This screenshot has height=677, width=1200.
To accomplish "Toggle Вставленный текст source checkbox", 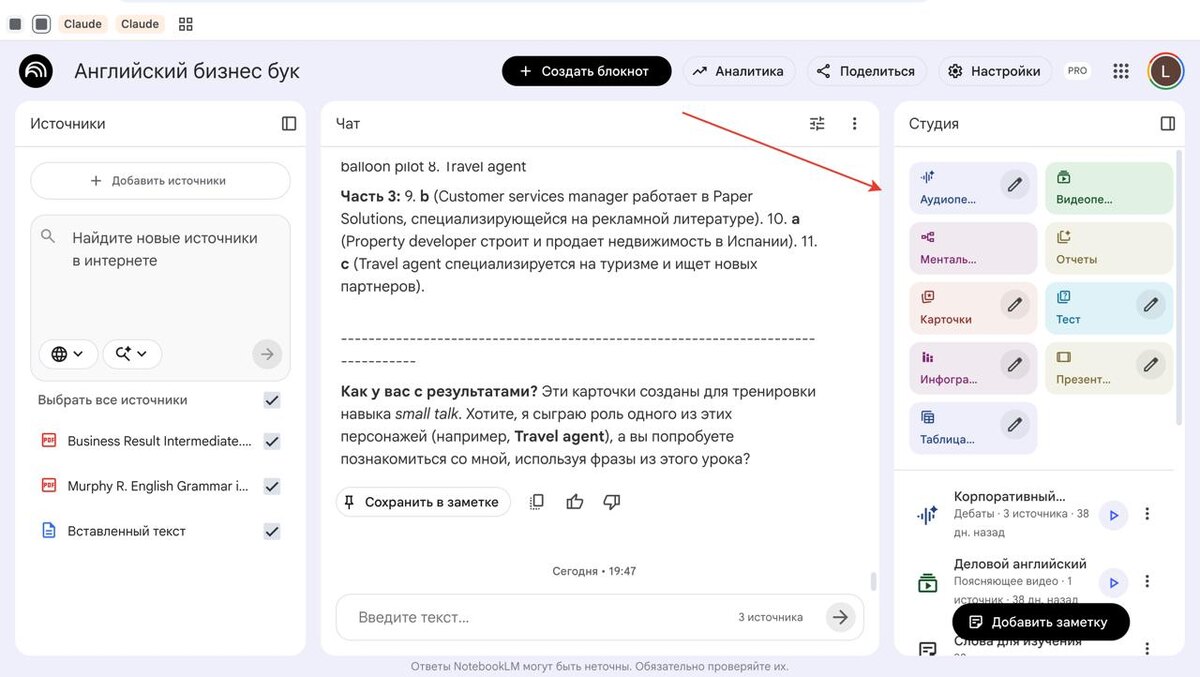I will (272, 531).
